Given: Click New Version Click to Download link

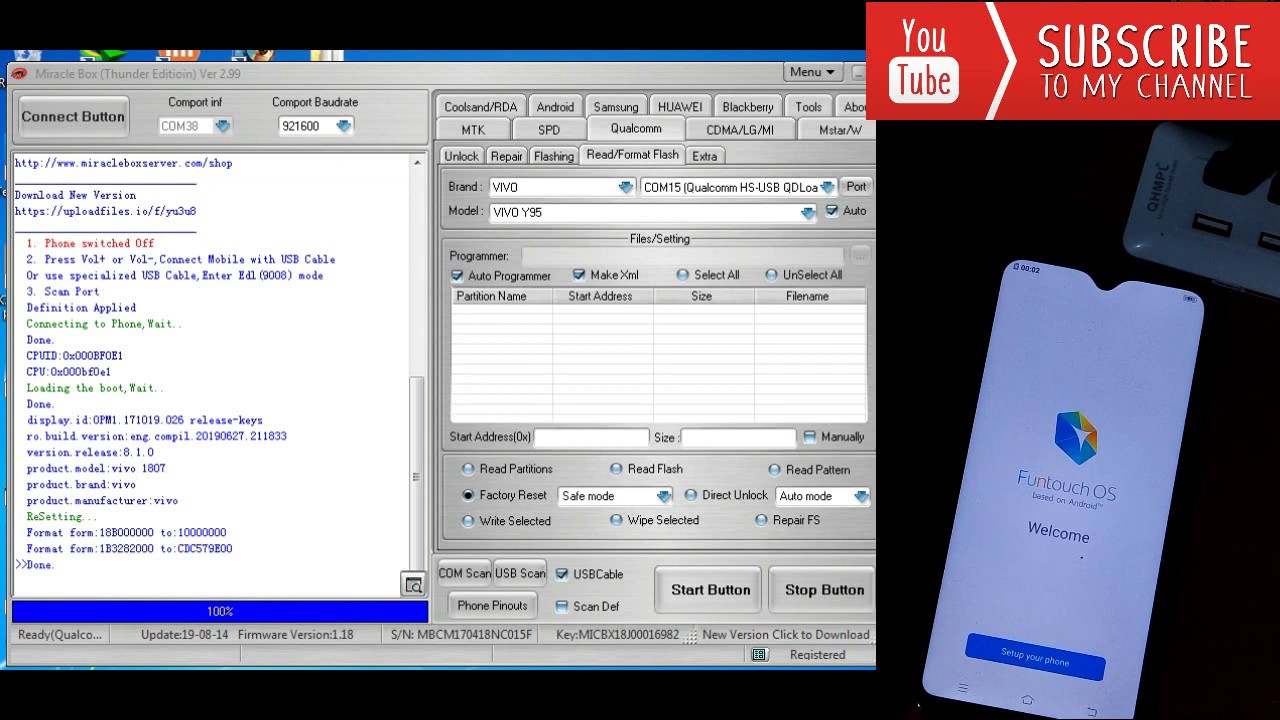Looking at the screenshot, I should click(786, 634).
